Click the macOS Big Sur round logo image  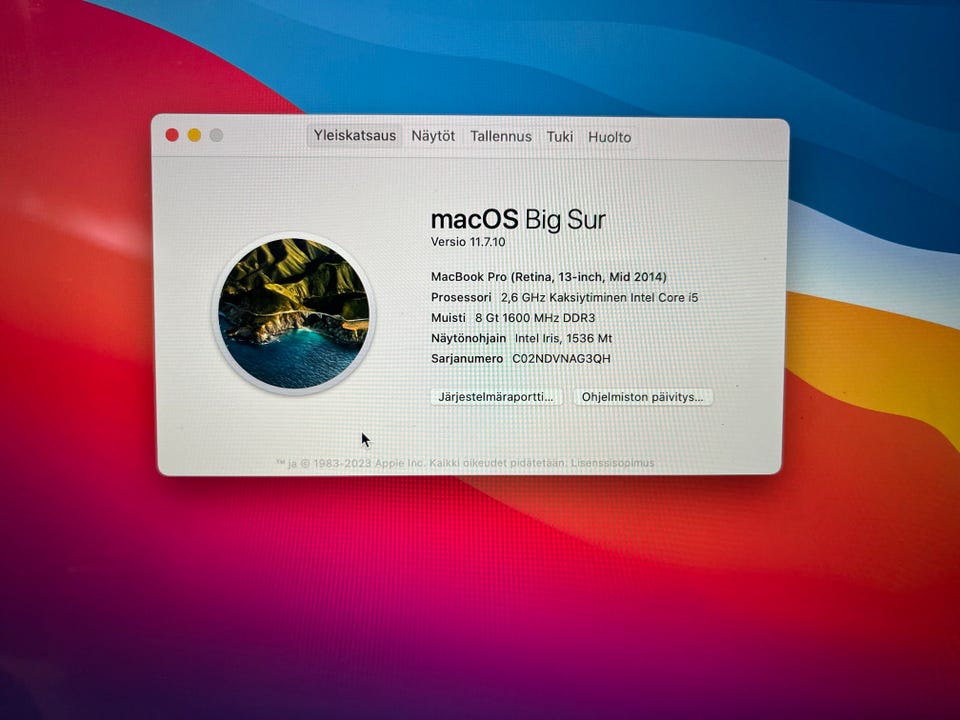pyautogui.click(x=294, y=313)
